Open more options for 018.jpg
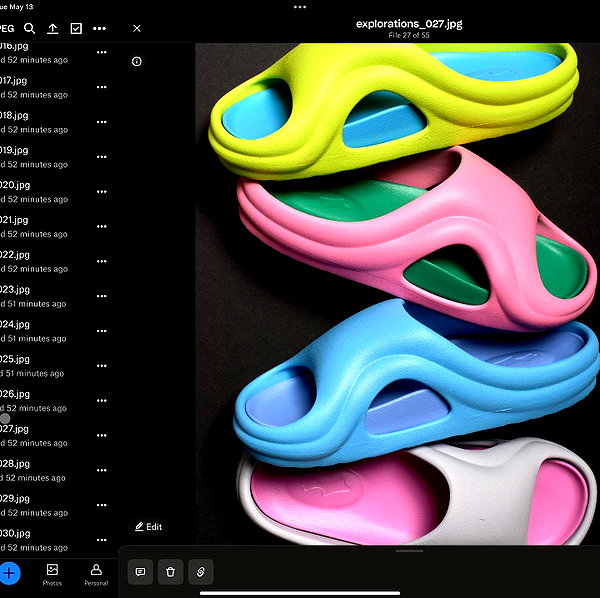 102,122
